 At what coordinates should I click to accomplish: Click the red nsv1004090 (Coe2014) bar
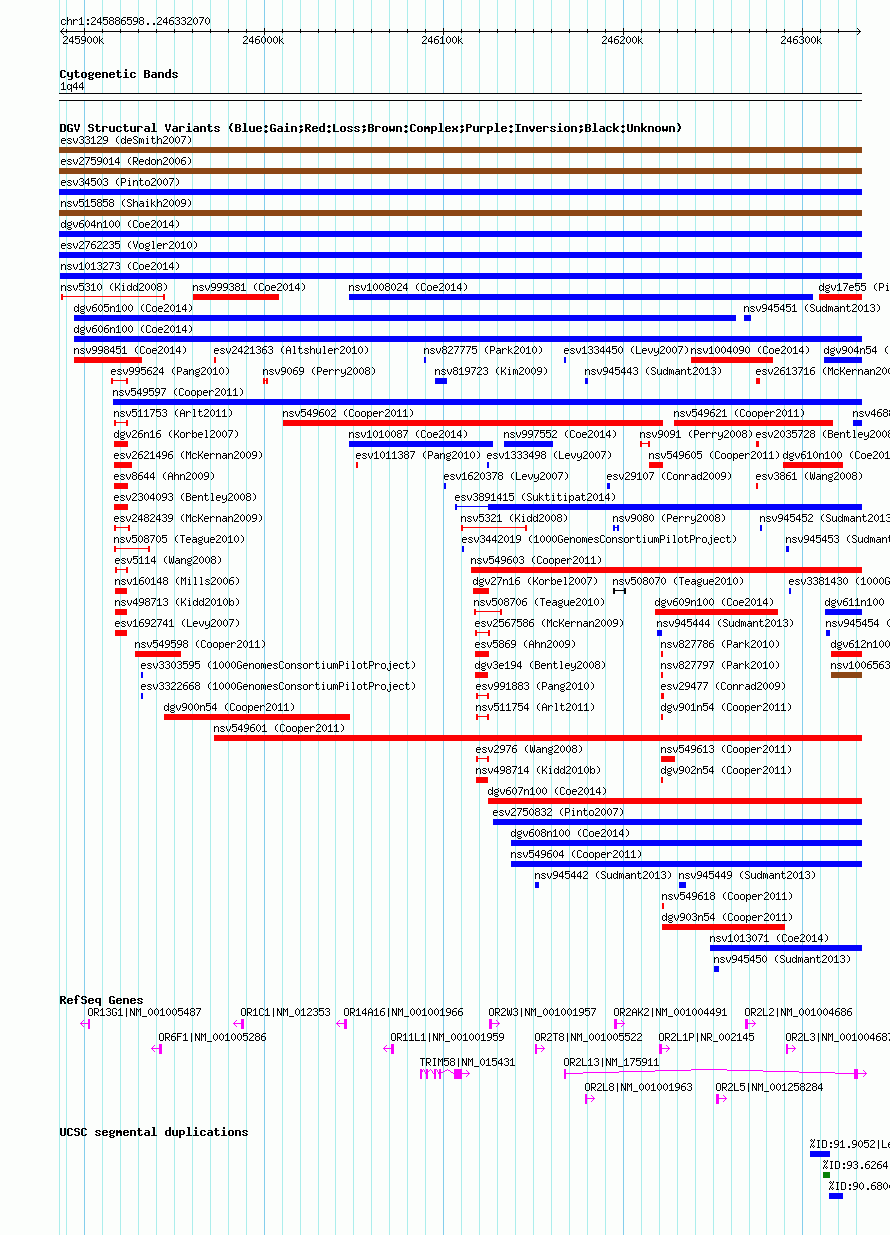coord(732,360)
